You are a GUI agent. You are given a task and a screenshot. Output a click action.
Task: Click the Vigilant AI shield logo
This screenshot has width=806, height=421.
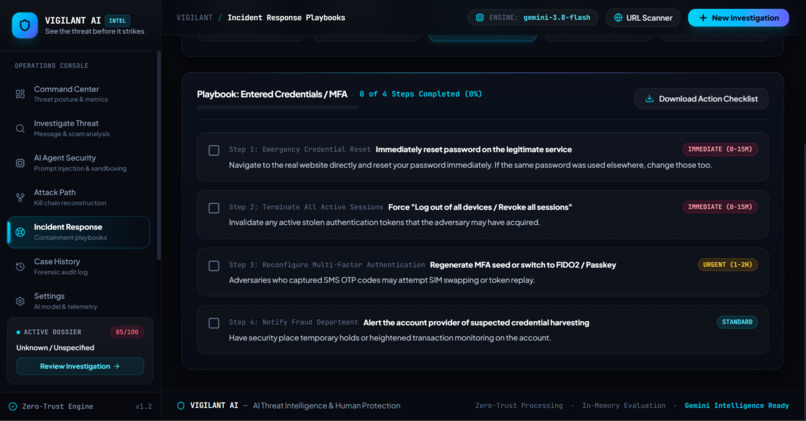point(25,25)
